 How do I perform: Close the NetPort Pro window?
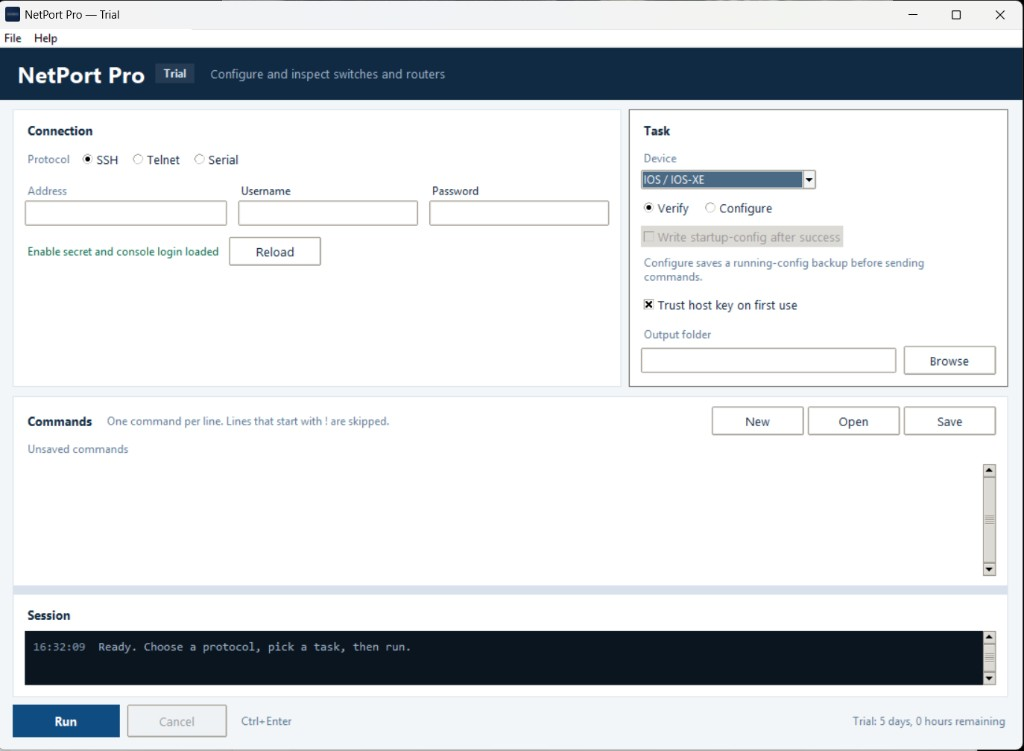(x=1000, y=14)
